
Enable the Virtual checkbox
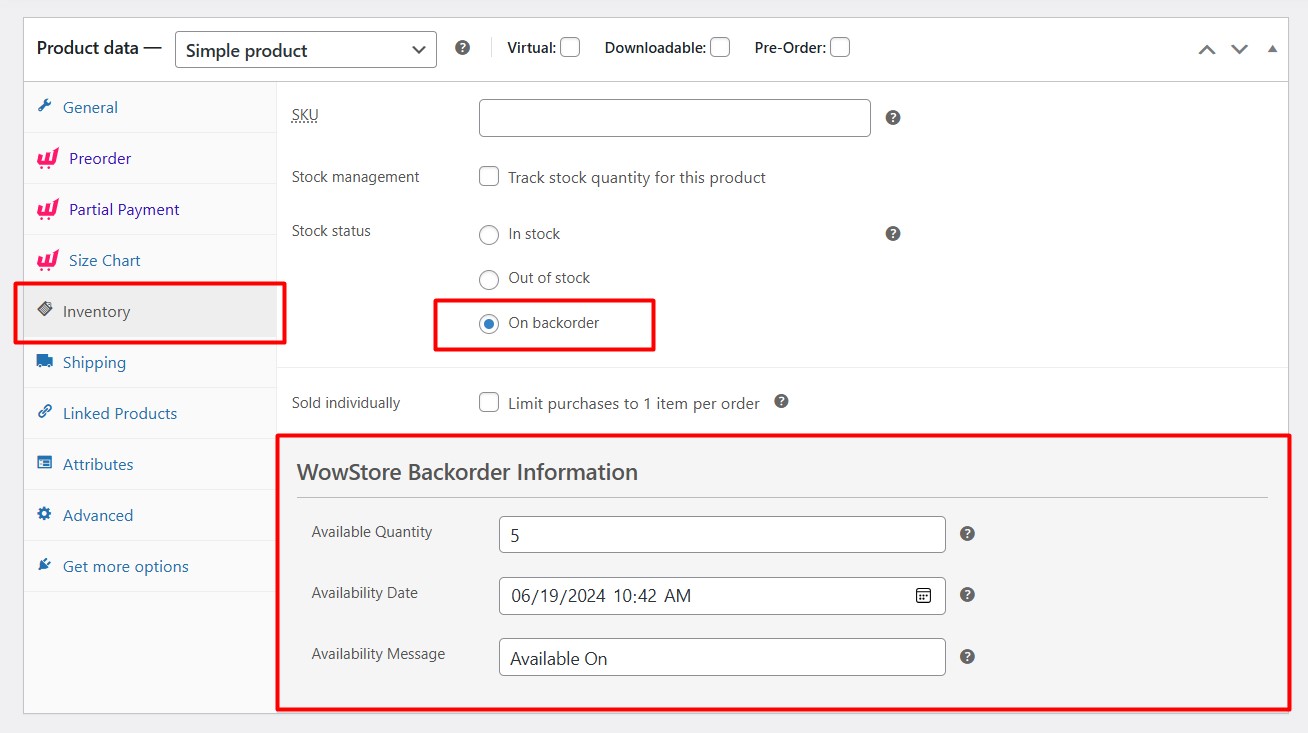click(569, 46)
